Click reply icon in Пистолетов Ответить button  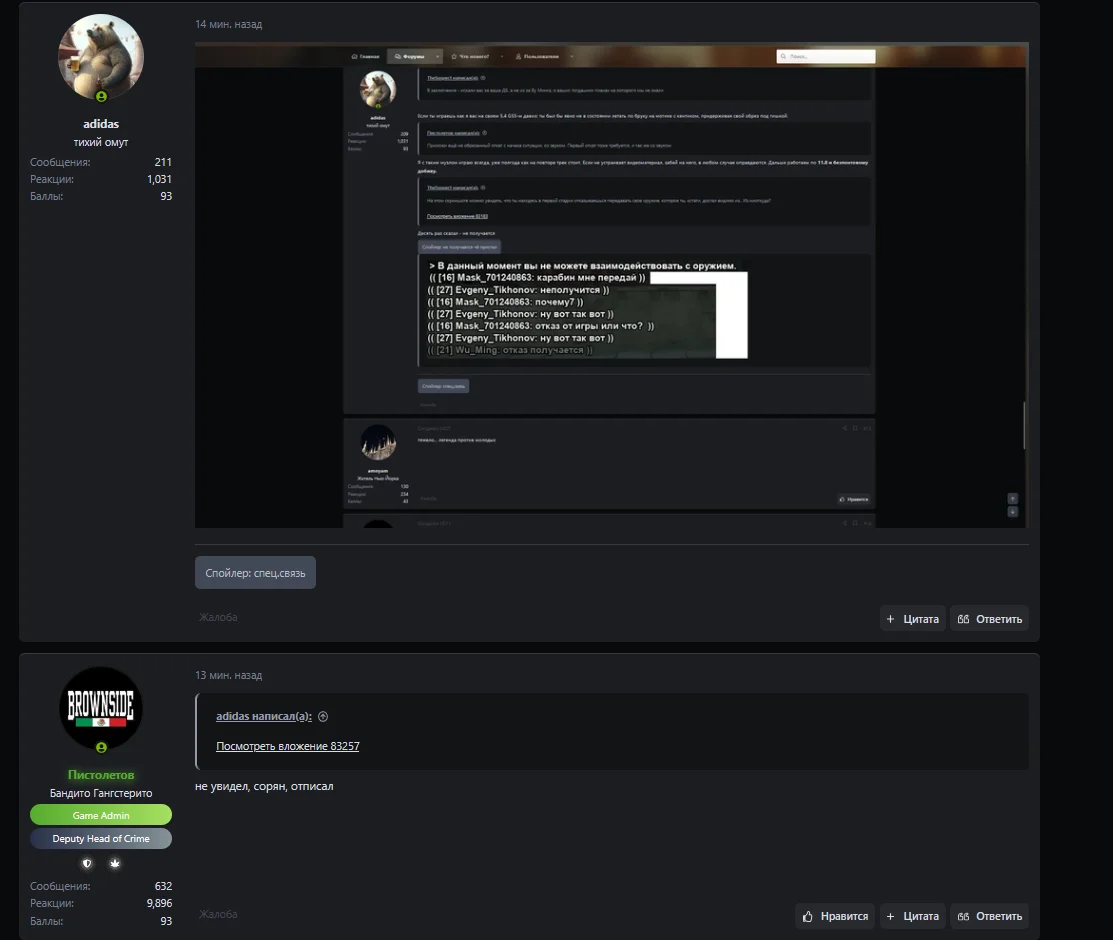point(963,917)
